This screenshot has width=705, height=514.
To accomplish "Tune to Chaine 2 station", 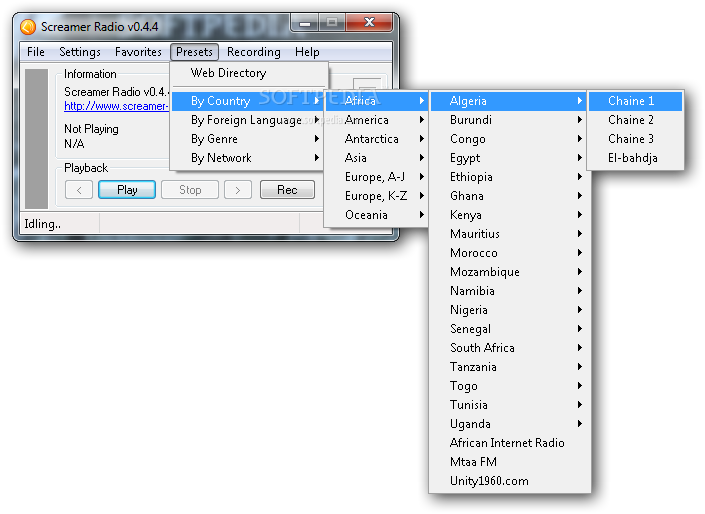I will click(x=635, y=120).
